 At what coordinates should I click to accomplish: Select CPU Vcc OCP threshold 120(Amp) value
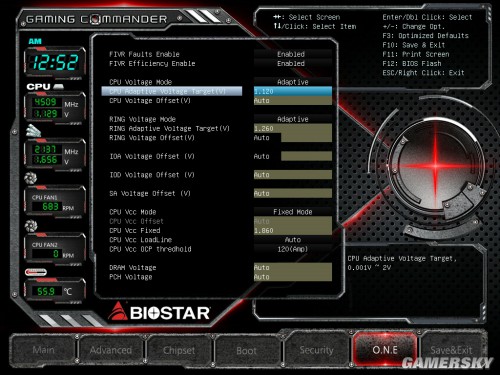coord(293,249)
